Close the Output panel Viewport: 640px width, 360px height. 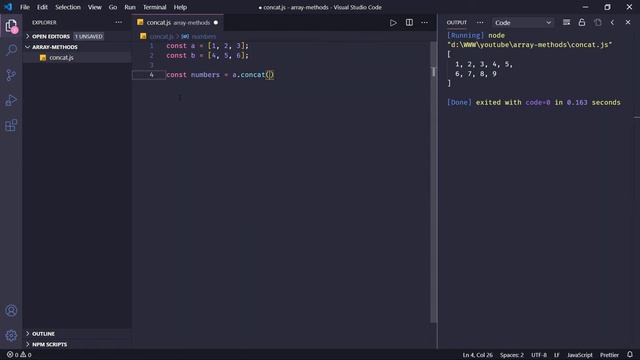628,22
